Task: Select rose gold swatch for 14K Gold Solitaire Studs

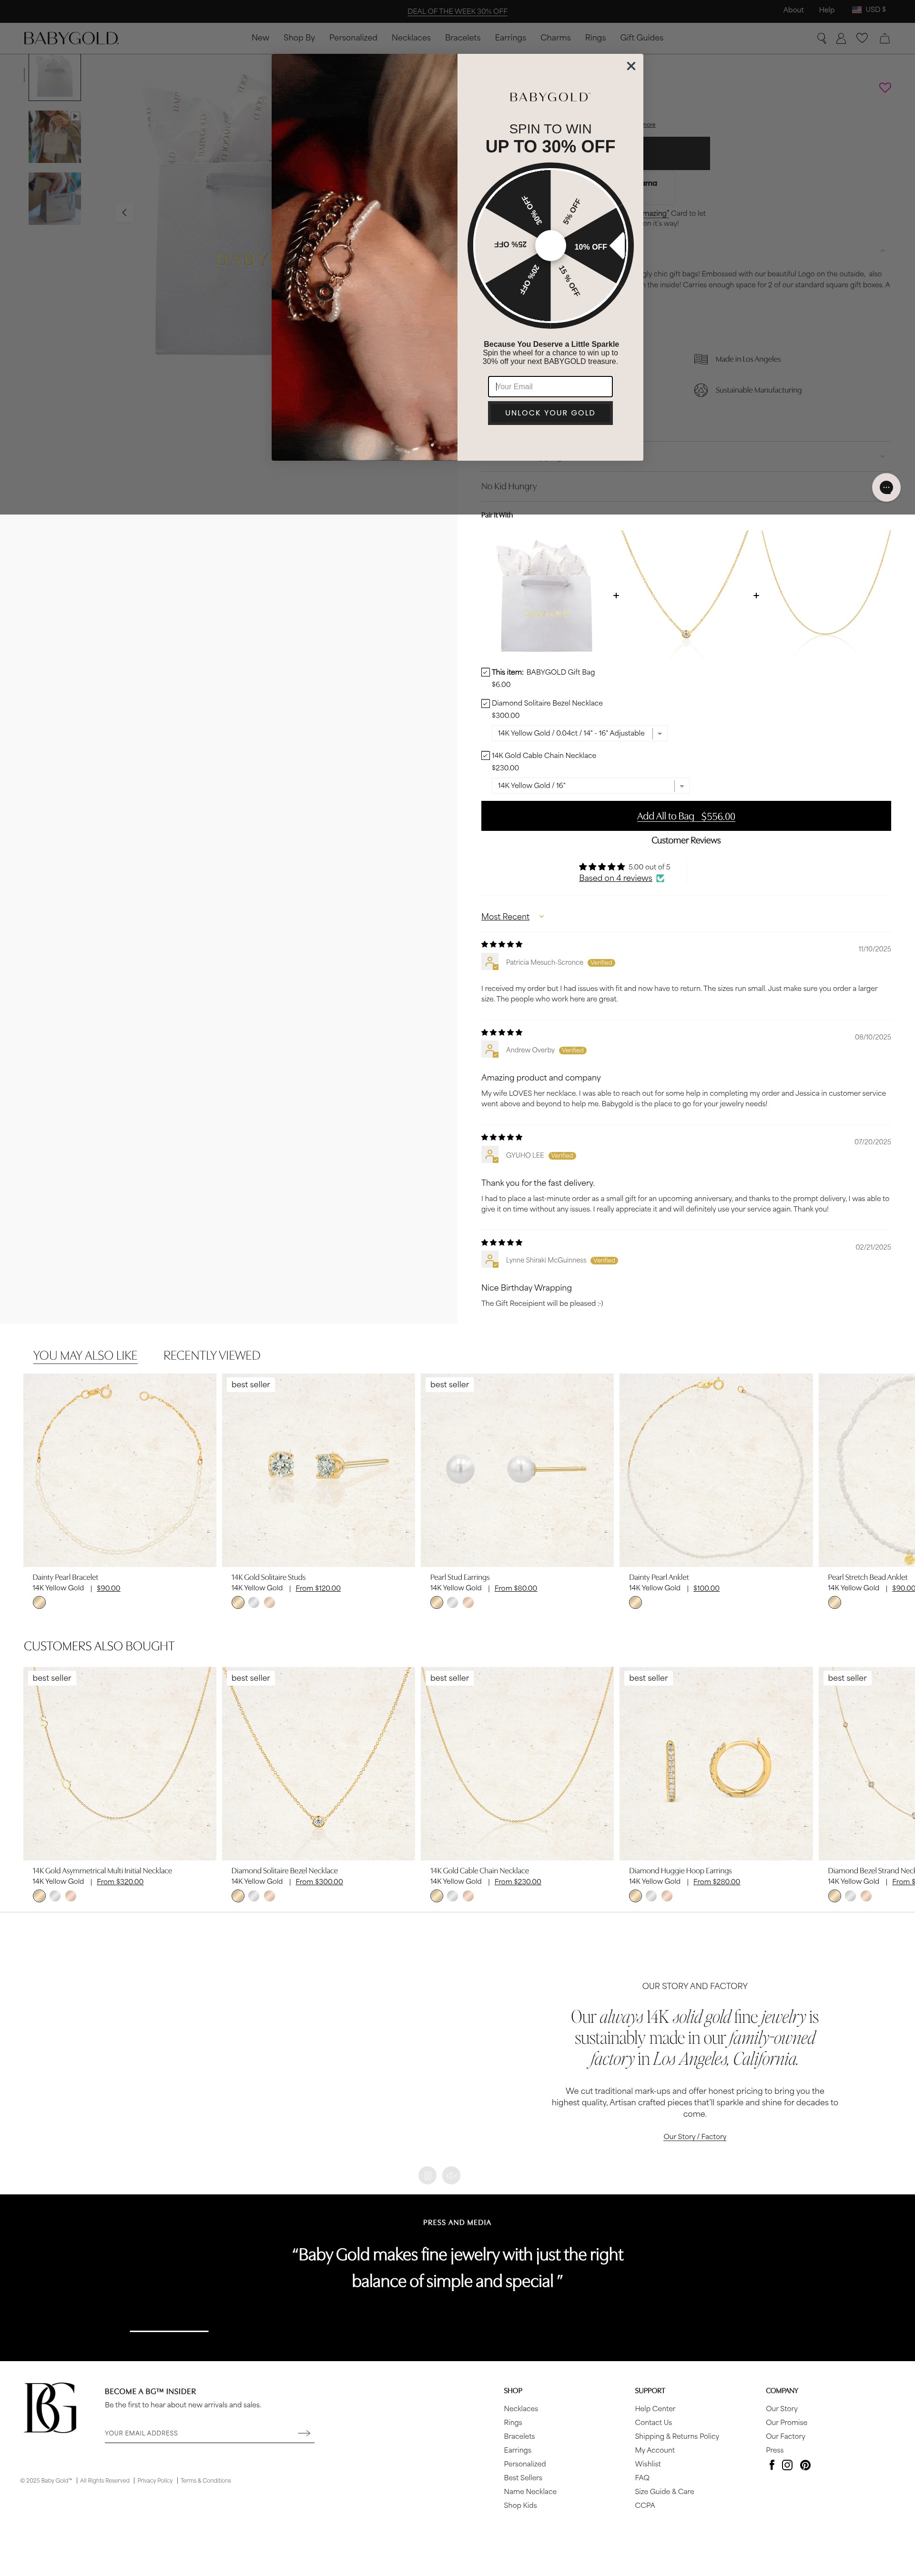Action: coord(269,1602)
